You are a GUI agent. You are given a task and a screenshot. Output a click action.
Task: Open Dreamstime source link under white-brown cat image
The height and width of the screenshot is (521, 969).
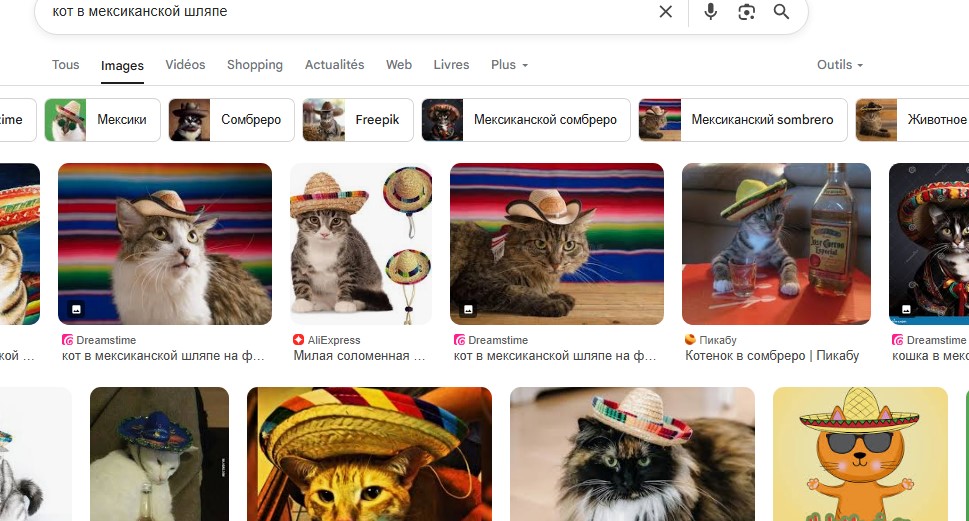coord(106,340)
